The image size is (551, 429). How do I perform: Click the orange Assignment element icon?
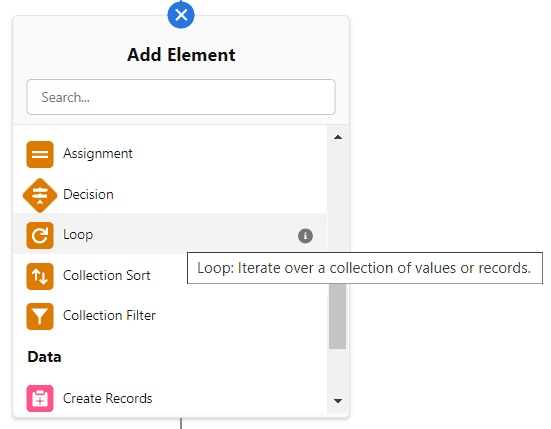(40, 155)
